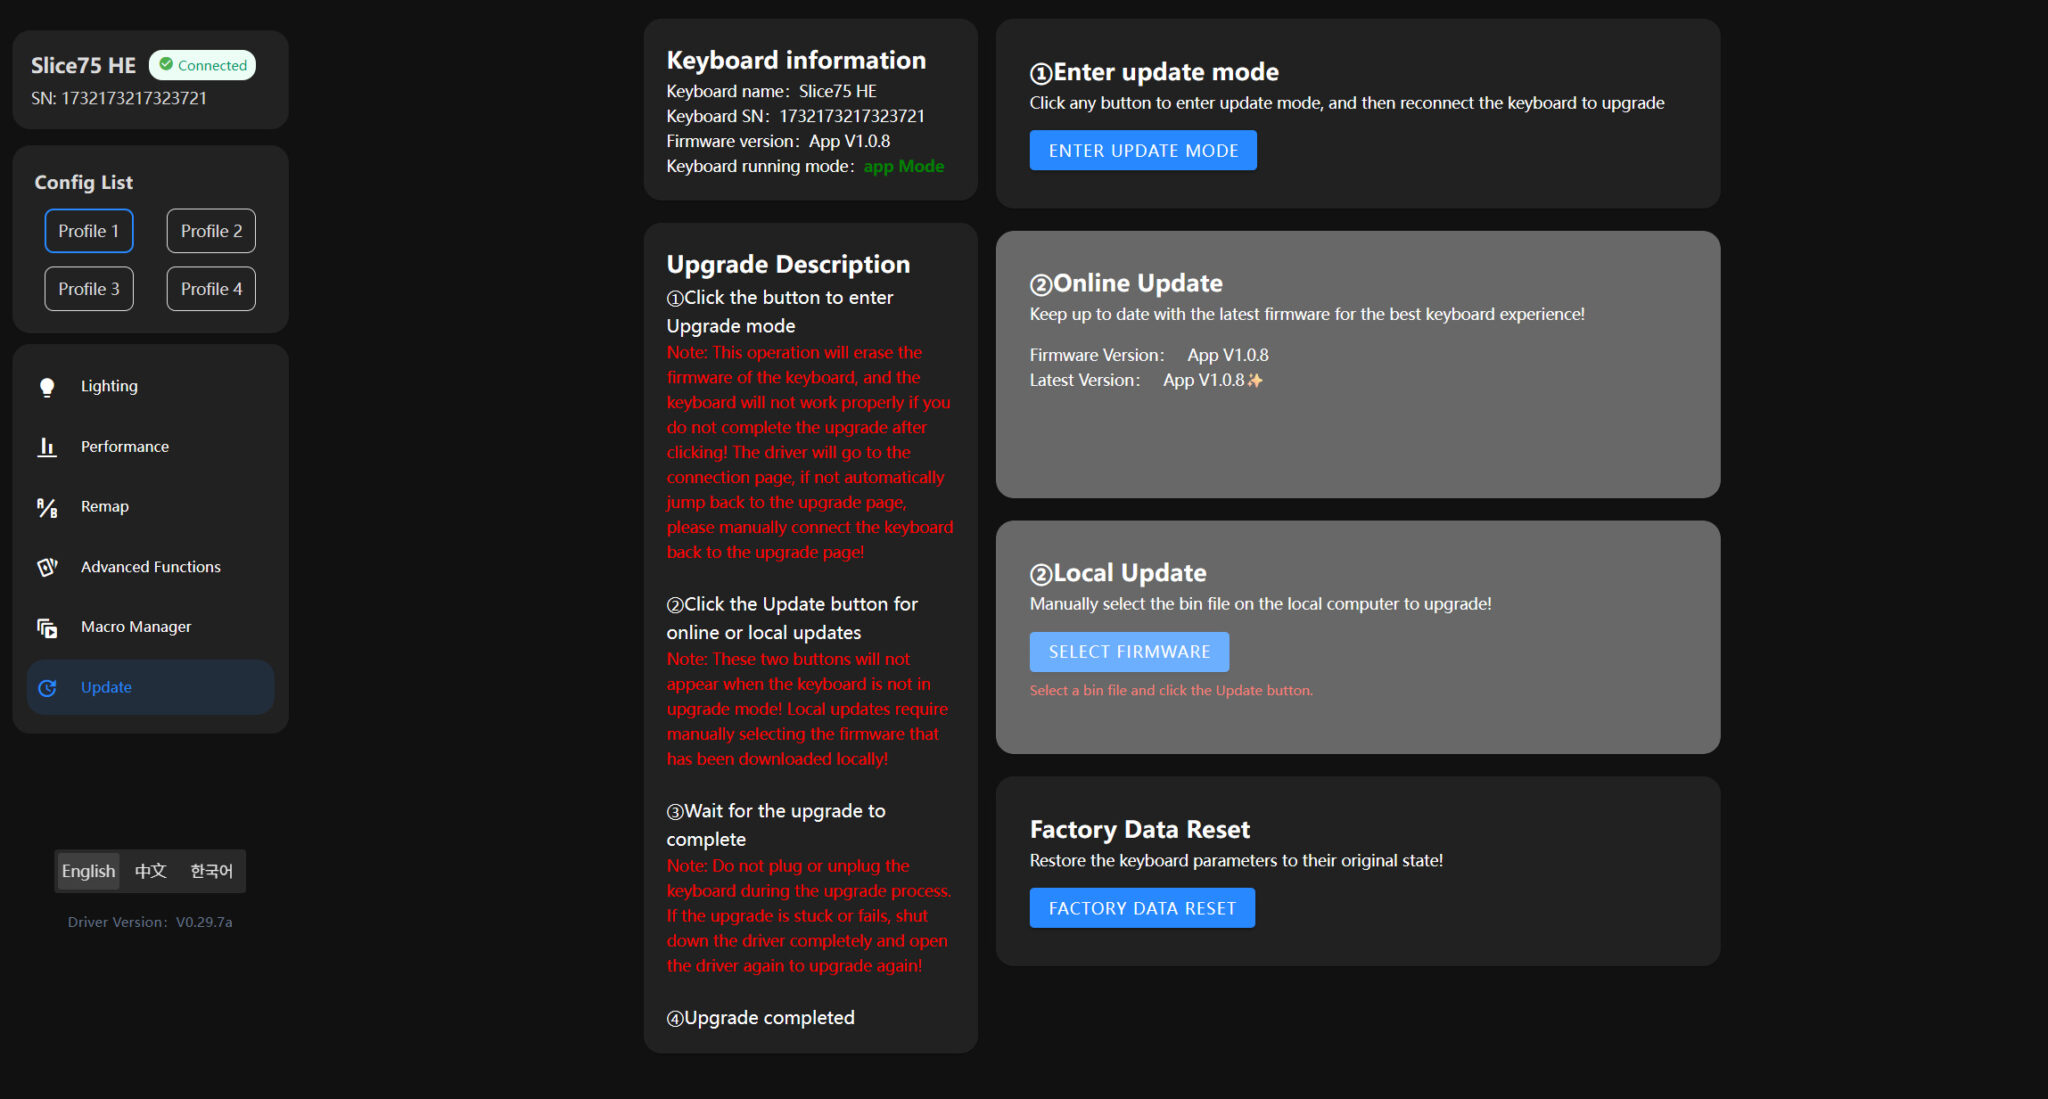This screenshot has height=1099, width=2048.
Task: Switch language to 中文
Action: point(151,871)
